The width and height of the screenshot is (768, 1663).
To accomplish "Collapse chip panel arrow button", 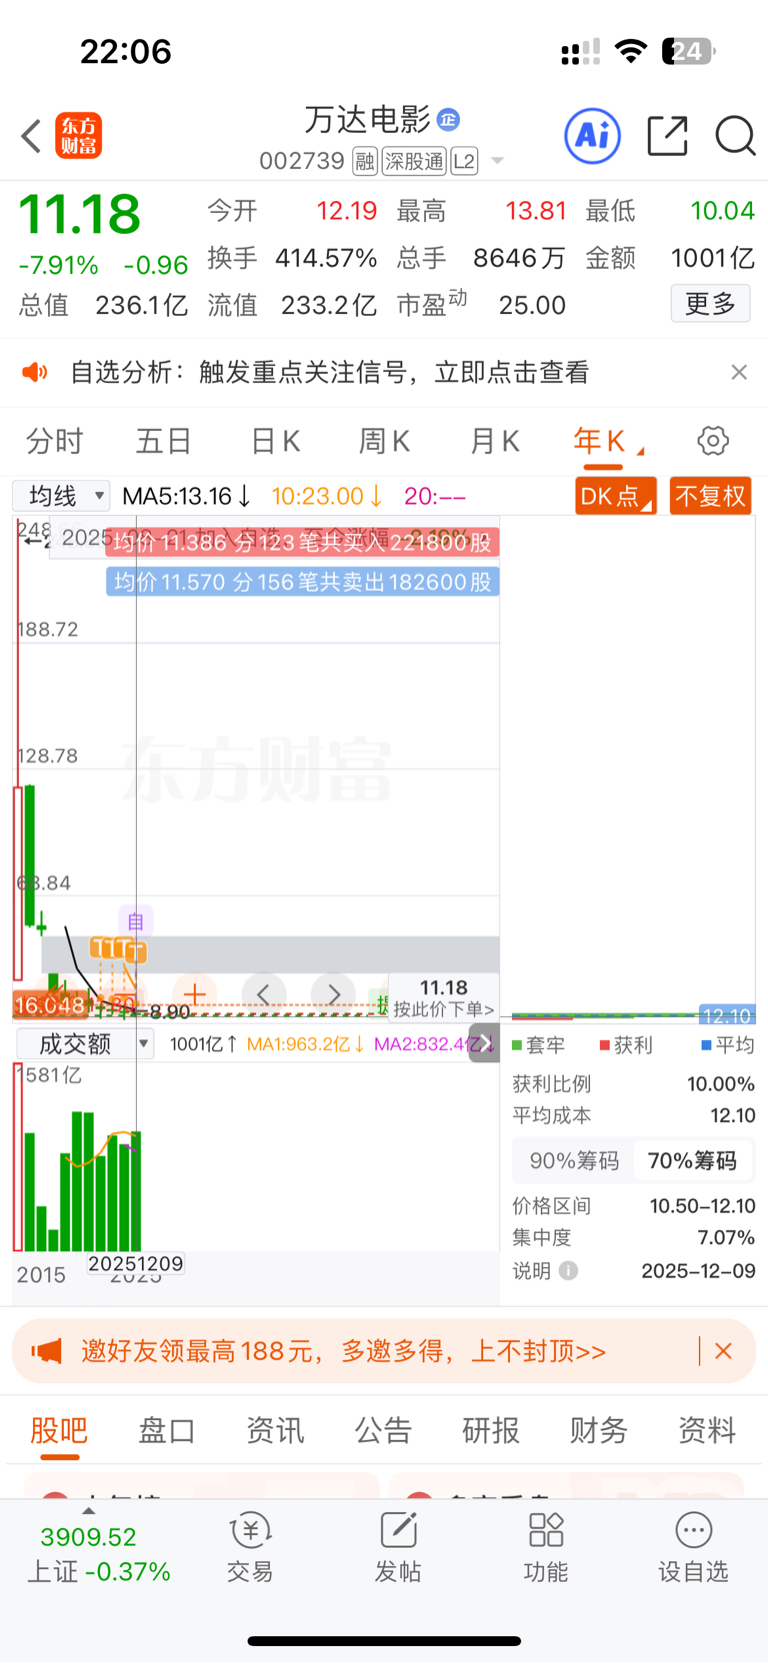I will tap(484, 1044).
